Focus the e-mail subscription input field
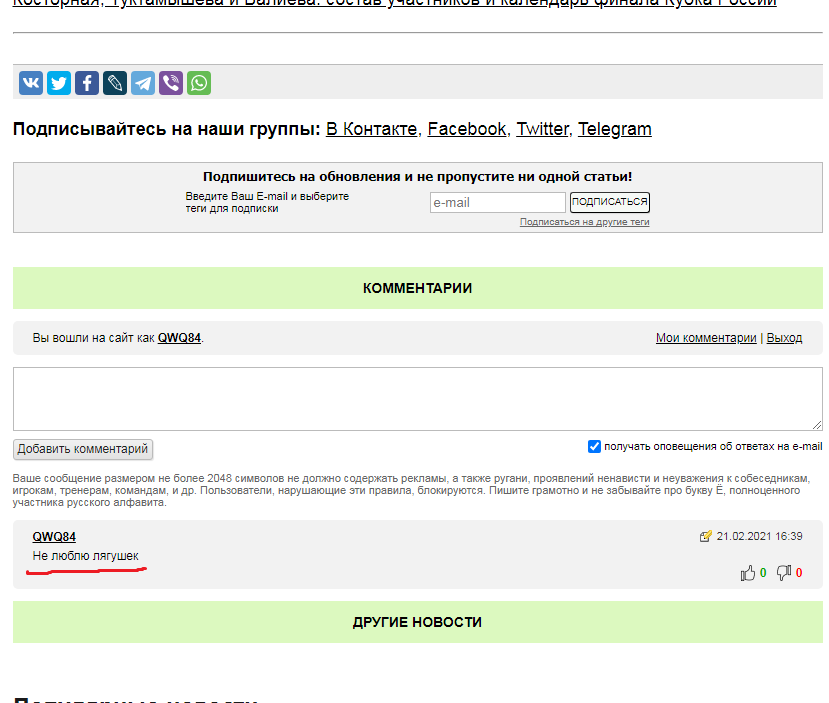Image resolution: width=829 pixels, height=703 pixels. [497, 203]
